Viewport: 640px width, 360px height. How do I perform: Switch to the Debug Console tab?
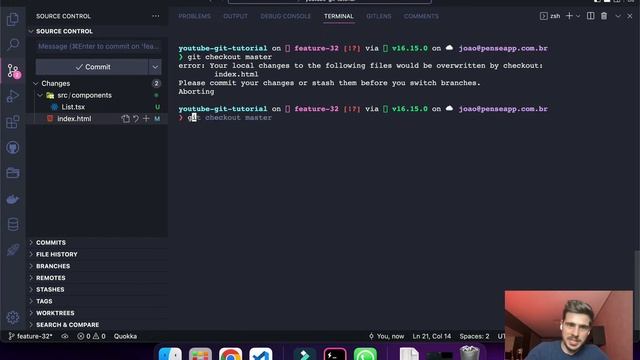[285, 16]
